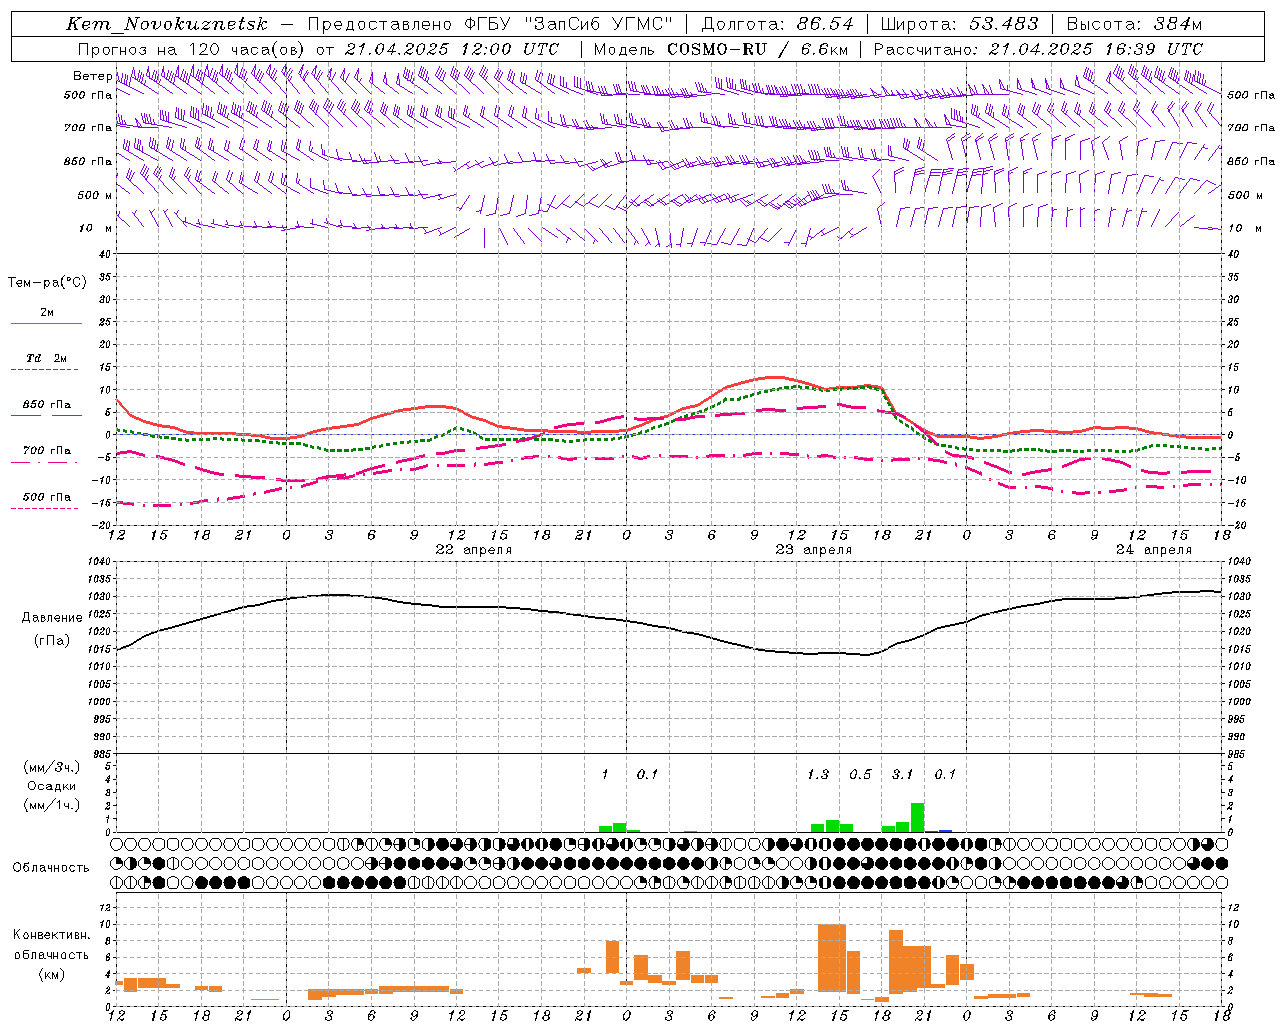The image size is (1280, 1024).
Task: Click the Тем-ра(°C) axis title
Action: (47, 283)
